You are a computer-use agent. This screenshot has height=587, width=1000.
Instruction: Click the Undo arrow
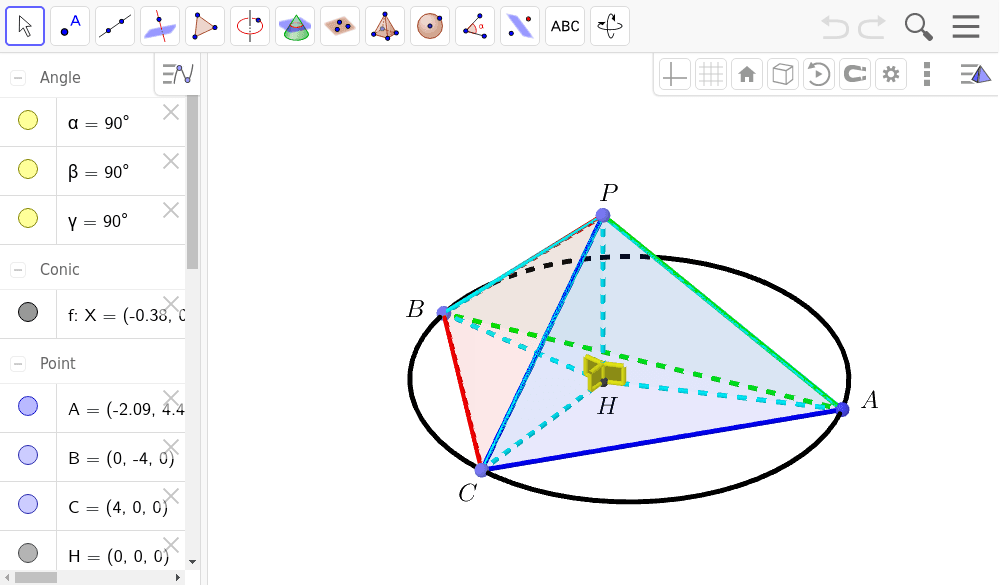(834, 27)
